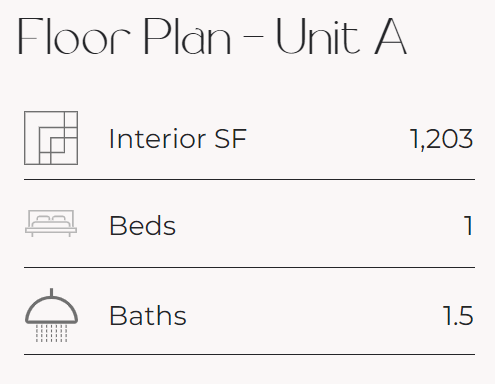
Task: Click the 'Interior SF' label
Action: click(x=178, y=139)
